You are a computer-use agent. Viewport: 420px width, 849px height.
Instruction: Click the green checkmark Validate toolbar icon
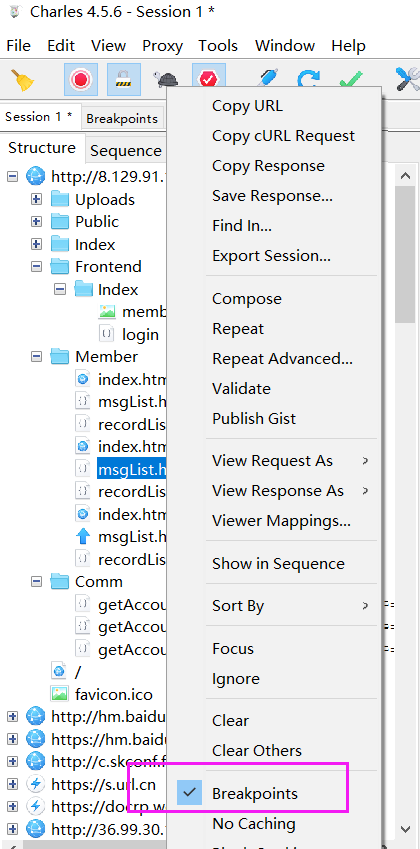351,80
